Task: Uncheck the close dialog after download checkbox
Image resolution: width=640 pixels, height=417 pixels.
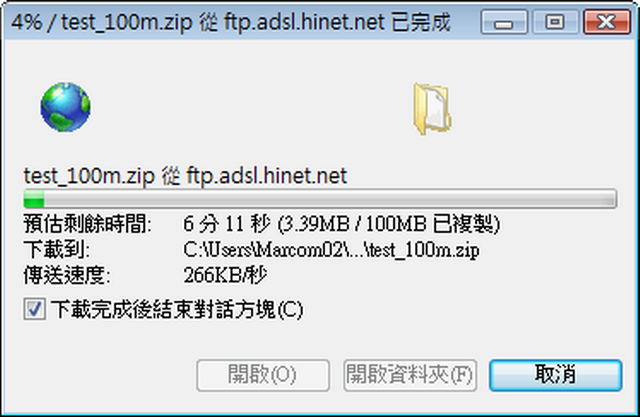Action: pos(34,309)
